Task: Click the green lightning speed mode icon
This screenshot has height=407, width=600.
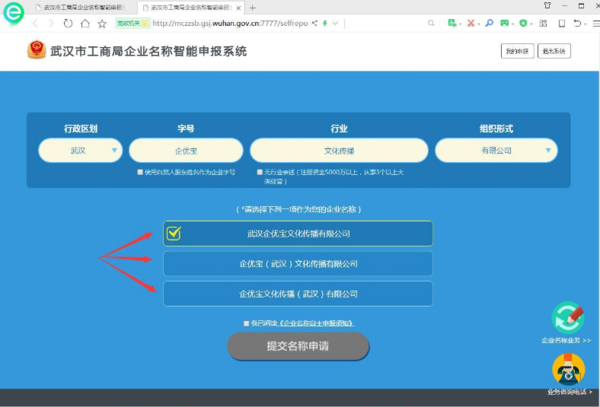Action: click(x=325, y=23)
